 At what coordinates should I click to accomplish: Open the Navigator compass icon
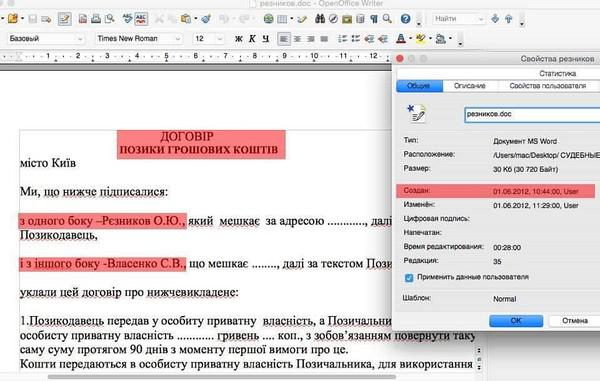pos(333,18)
